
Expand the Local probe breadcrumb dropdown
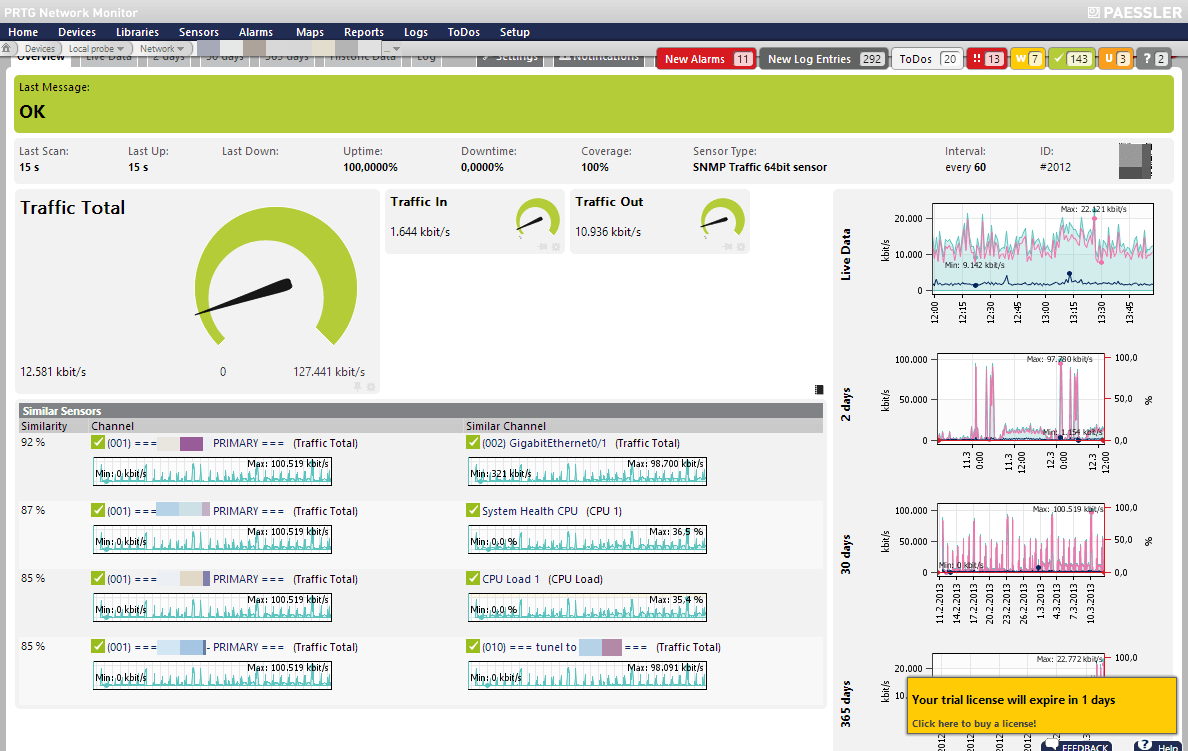[120, 49]
